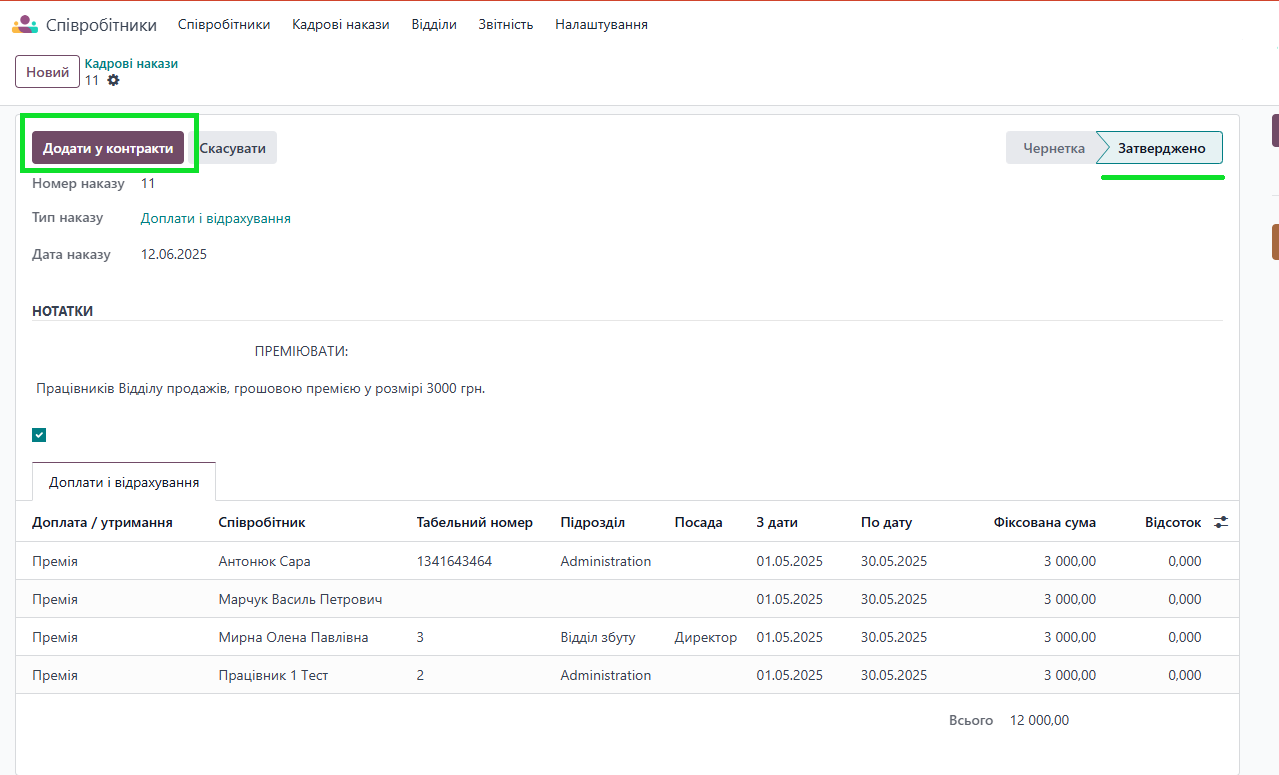The image size is (1279, 775).
Task: Select the Чернетка status stage
Action: point(1053,148)
